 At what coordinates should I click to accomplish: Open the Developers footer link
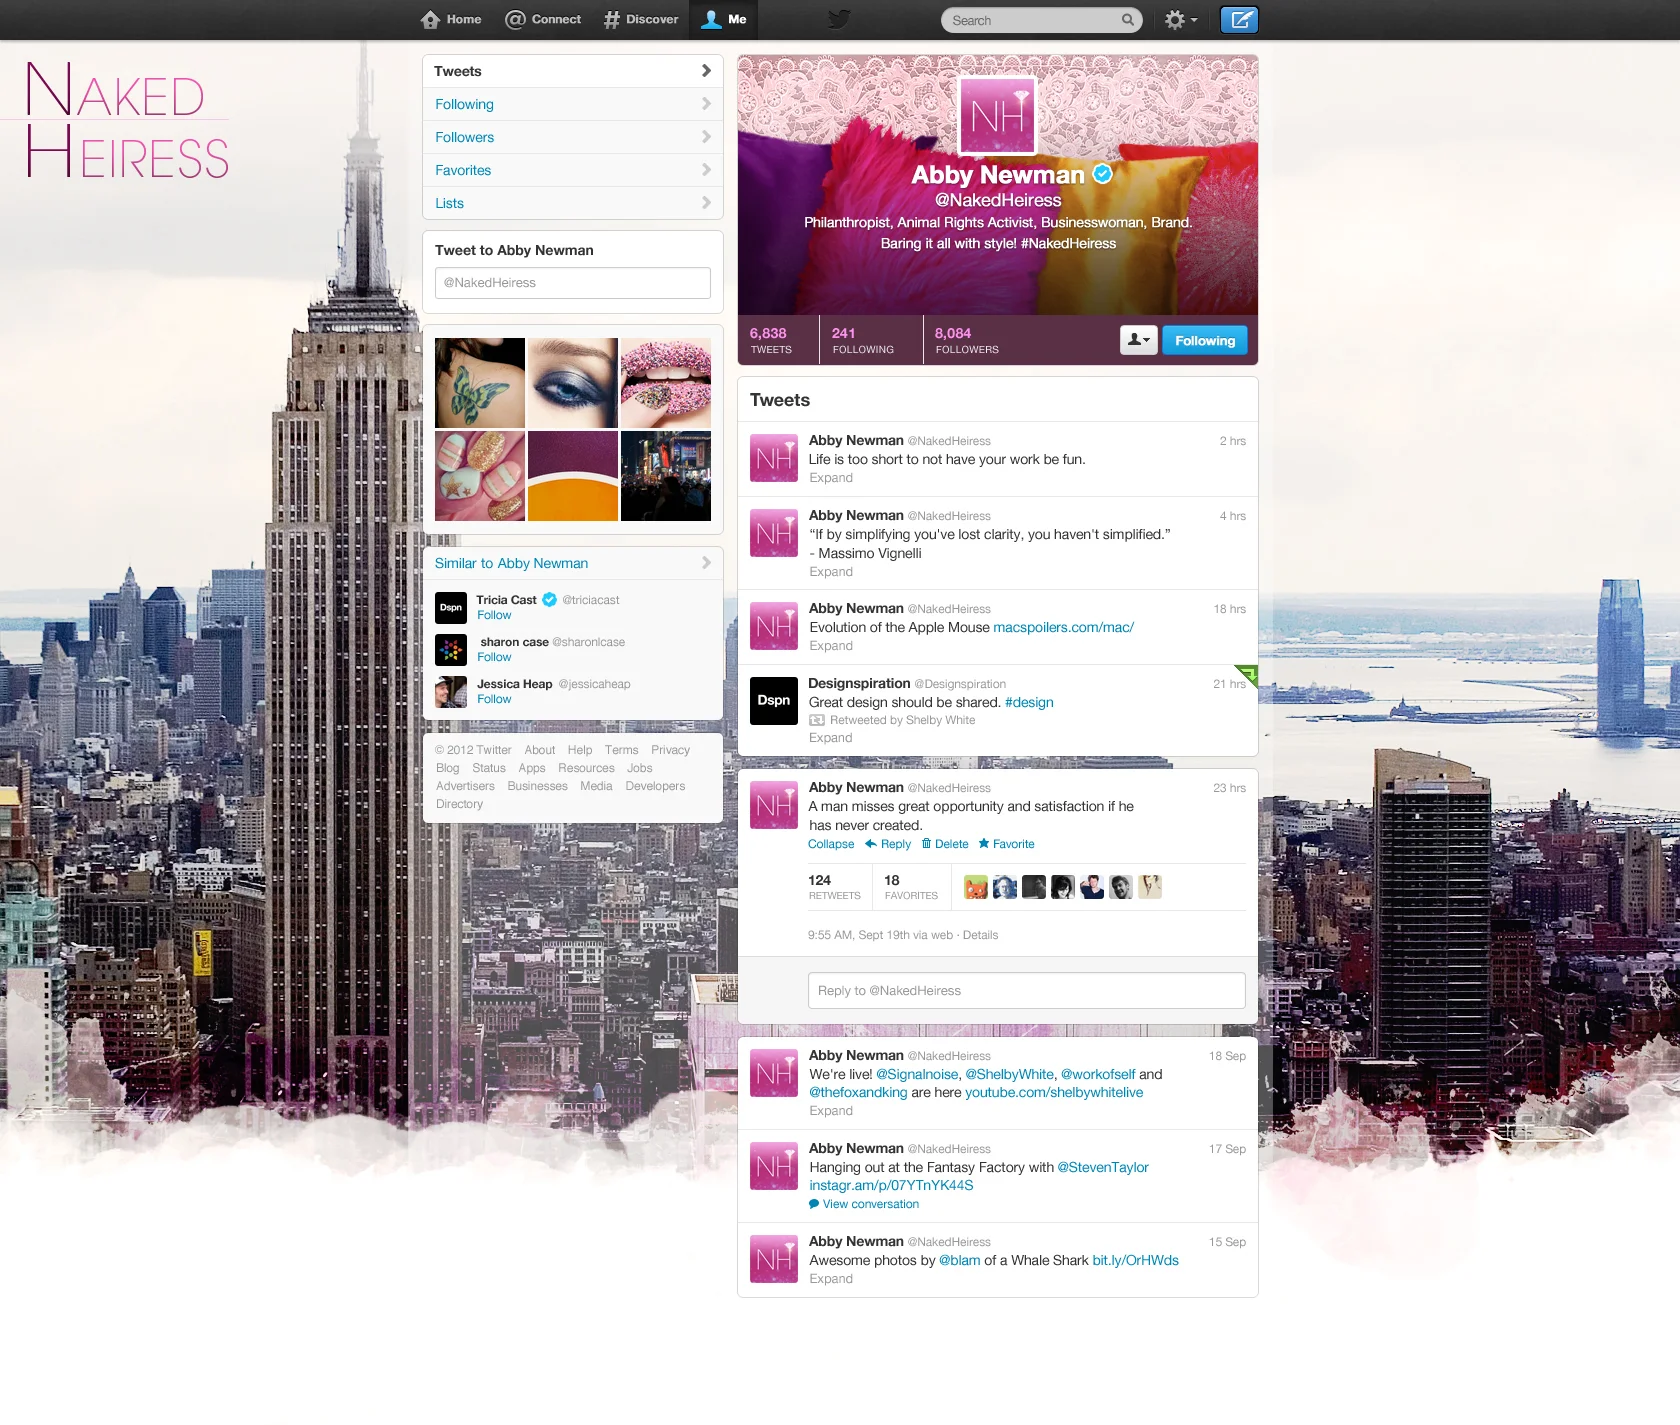click(x=655, y=786)
